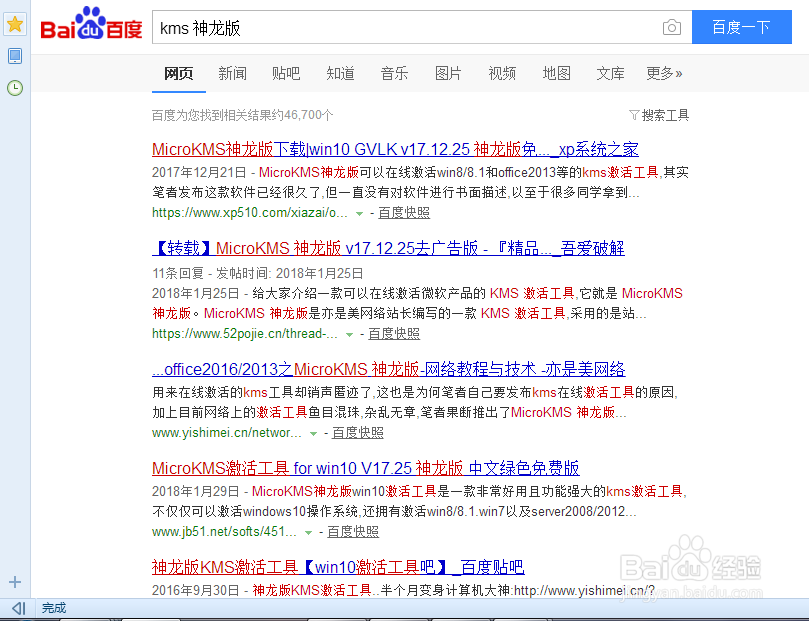809x621 pixels.
Task: Collapse the sidebar with the arrow icon
Action: (x=19, y=609)
